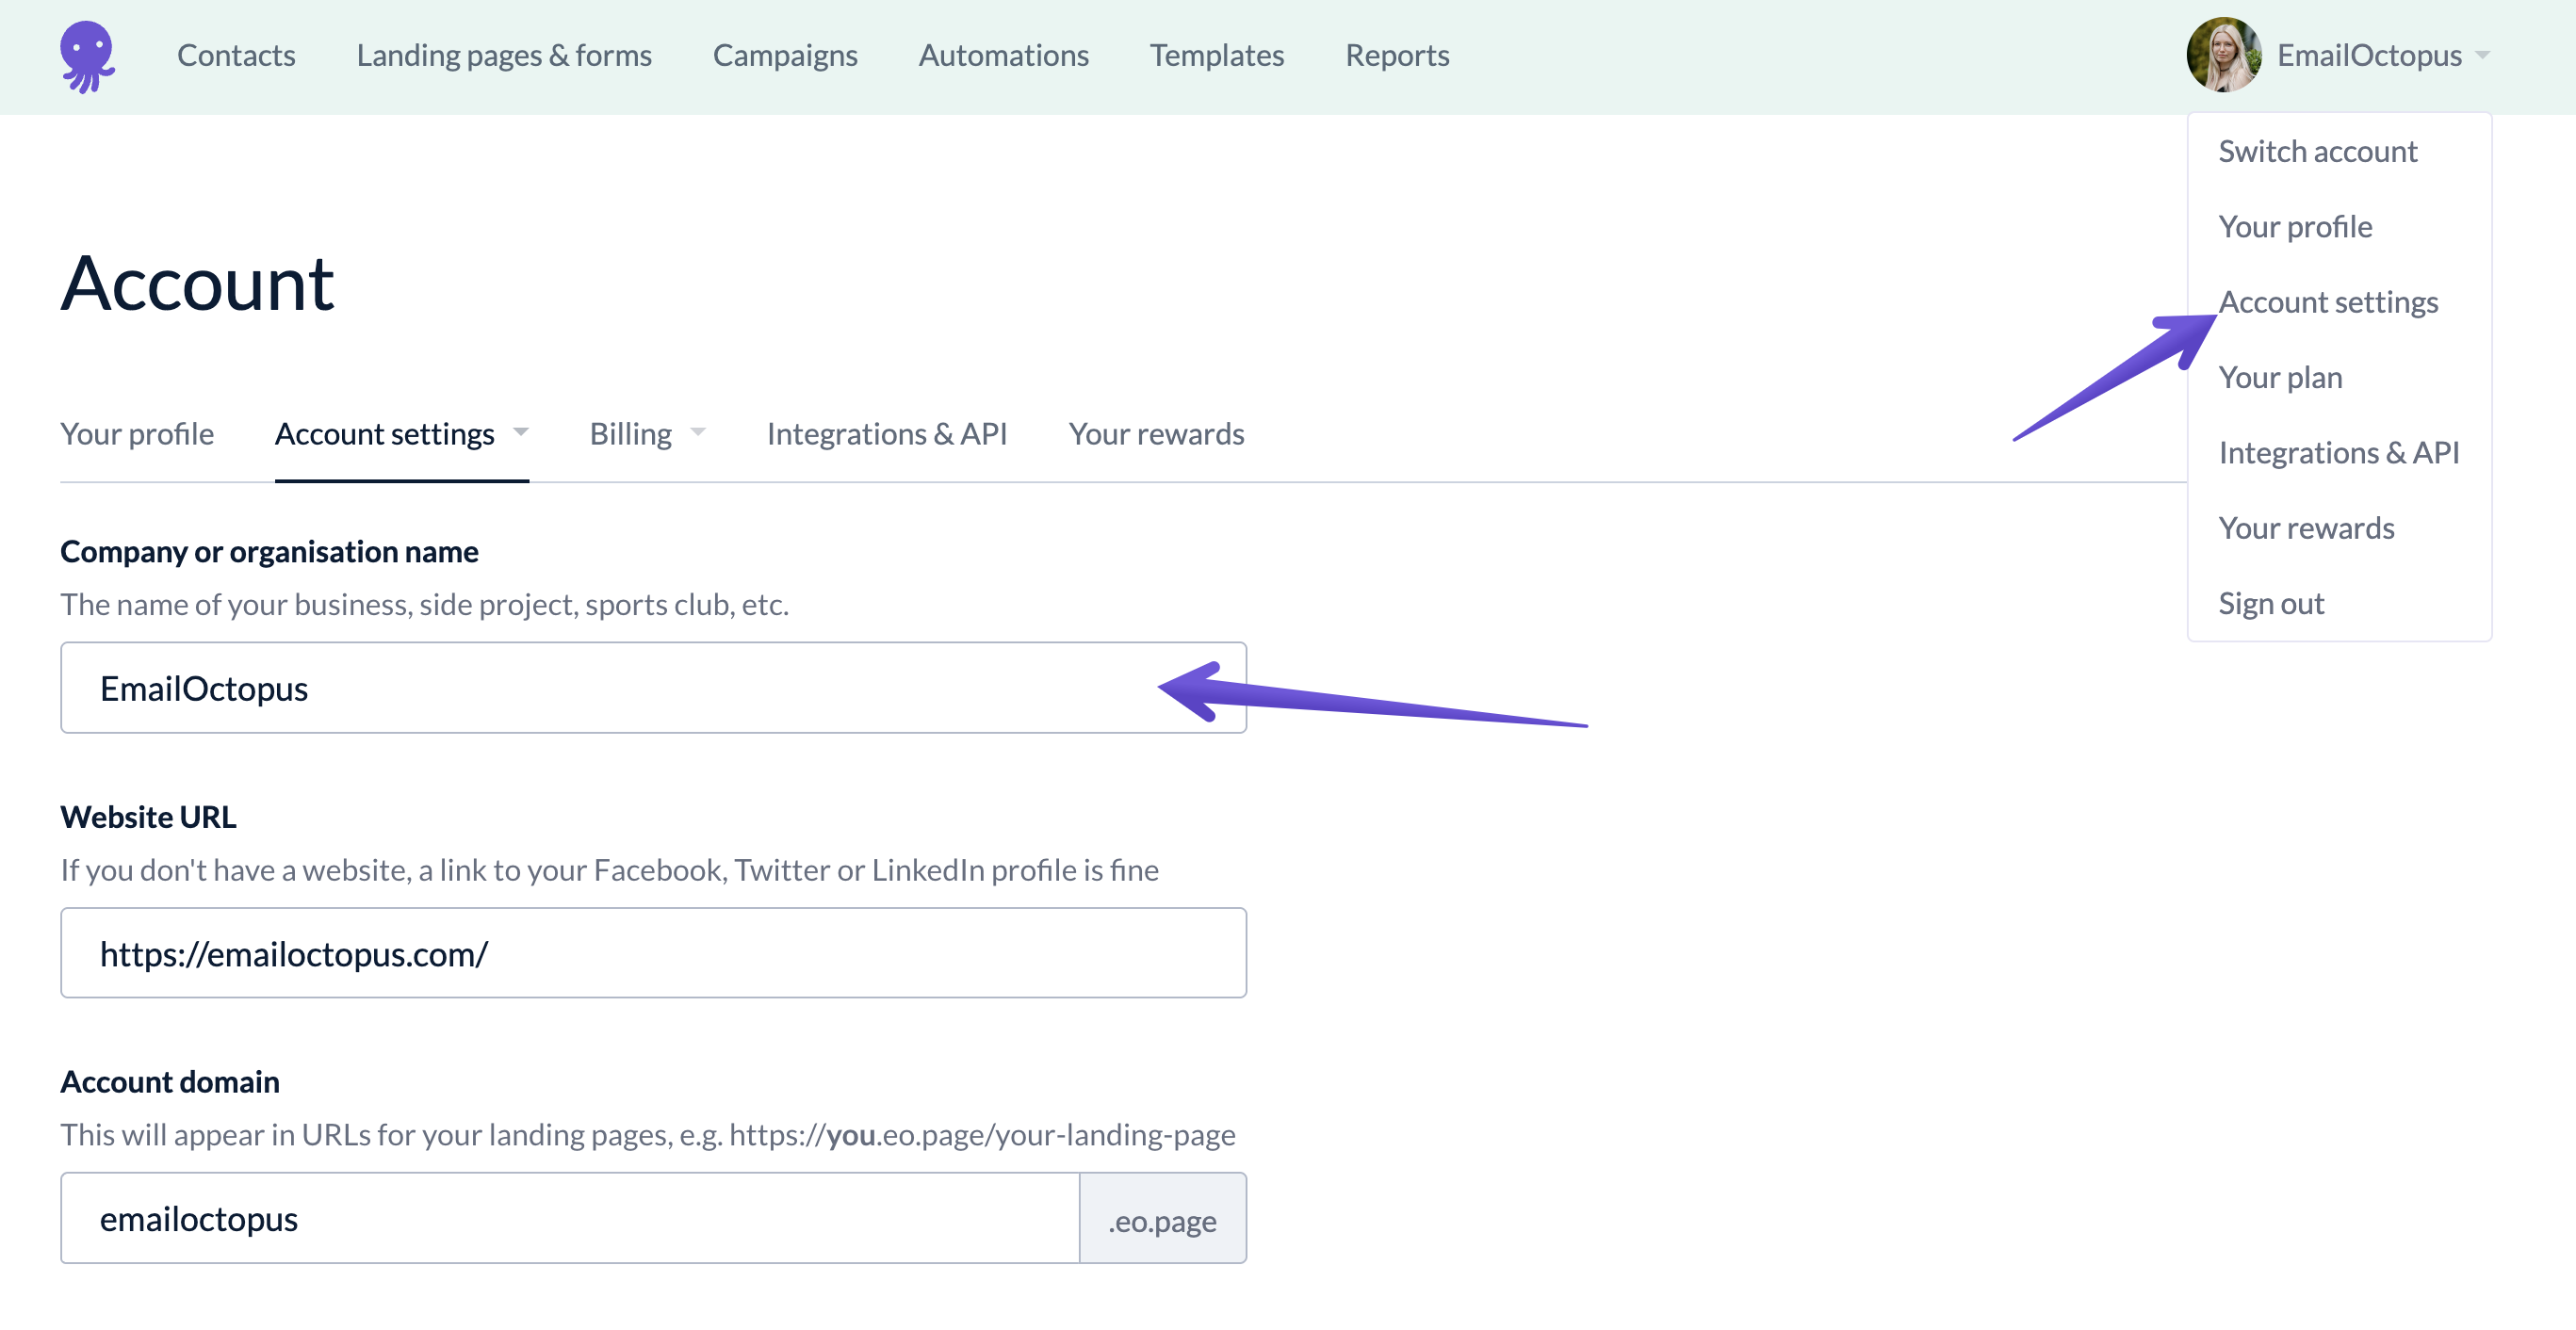Navigate to Automations

(1003, 55)
